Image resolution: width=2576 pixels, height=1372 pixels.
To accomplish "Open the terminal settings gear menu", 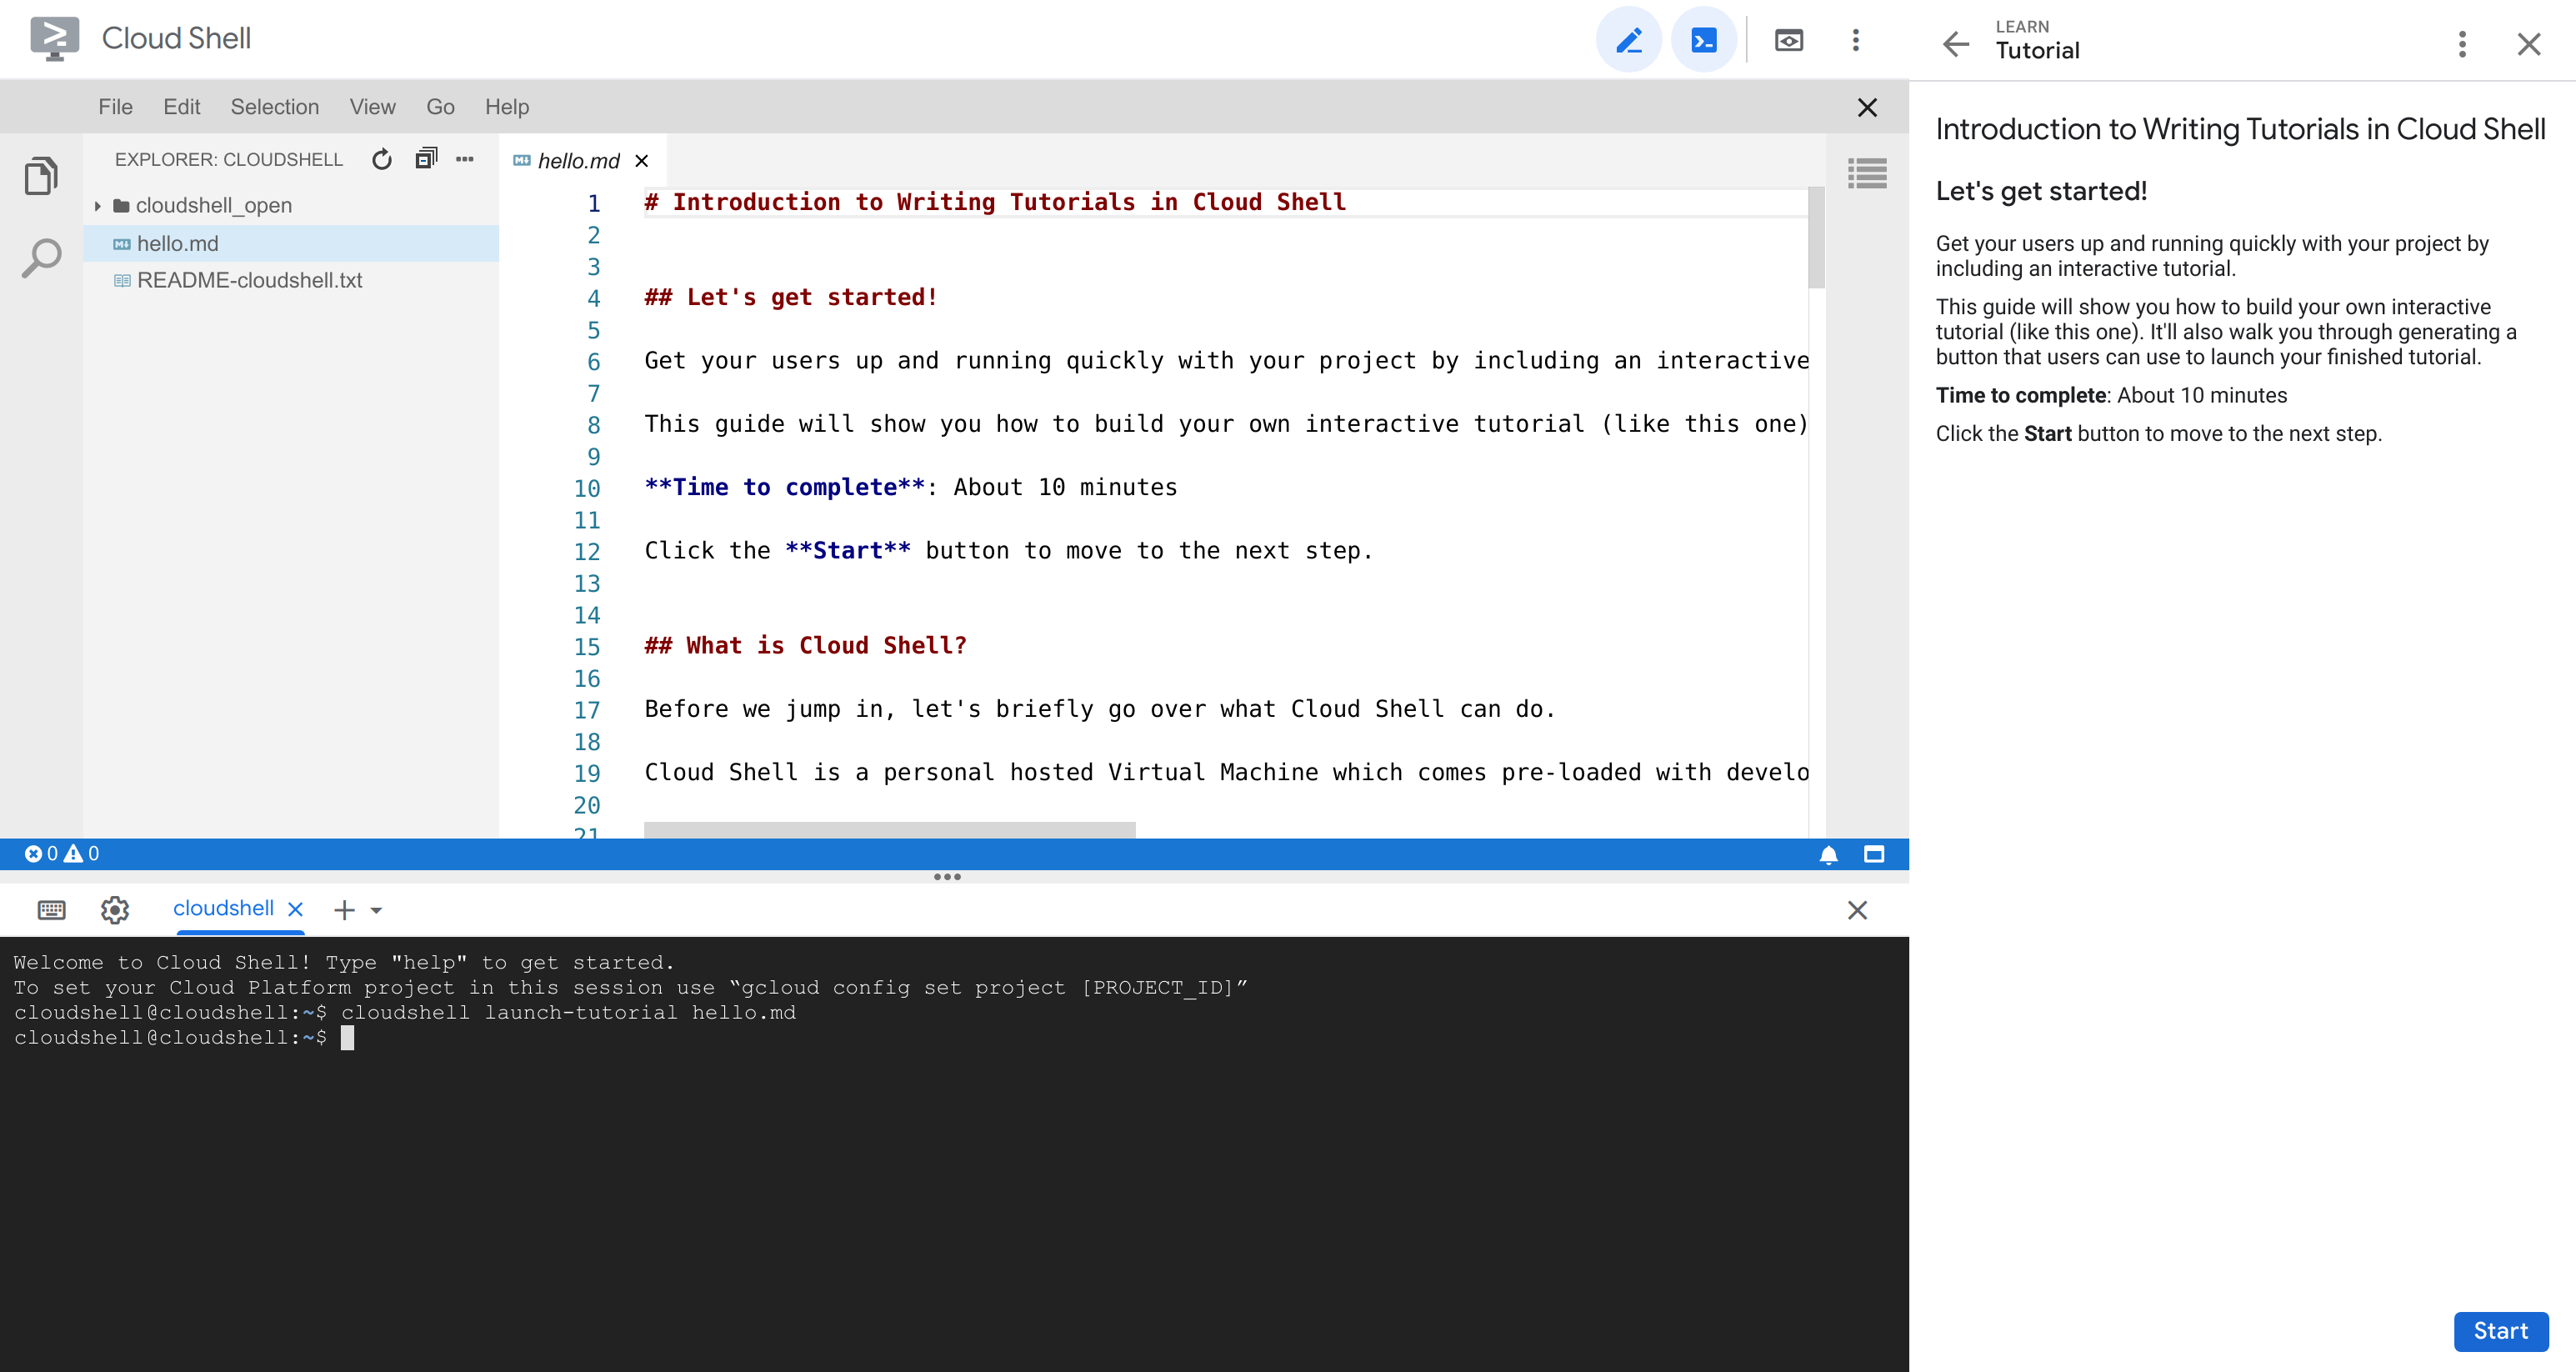I will pos(116,909).
